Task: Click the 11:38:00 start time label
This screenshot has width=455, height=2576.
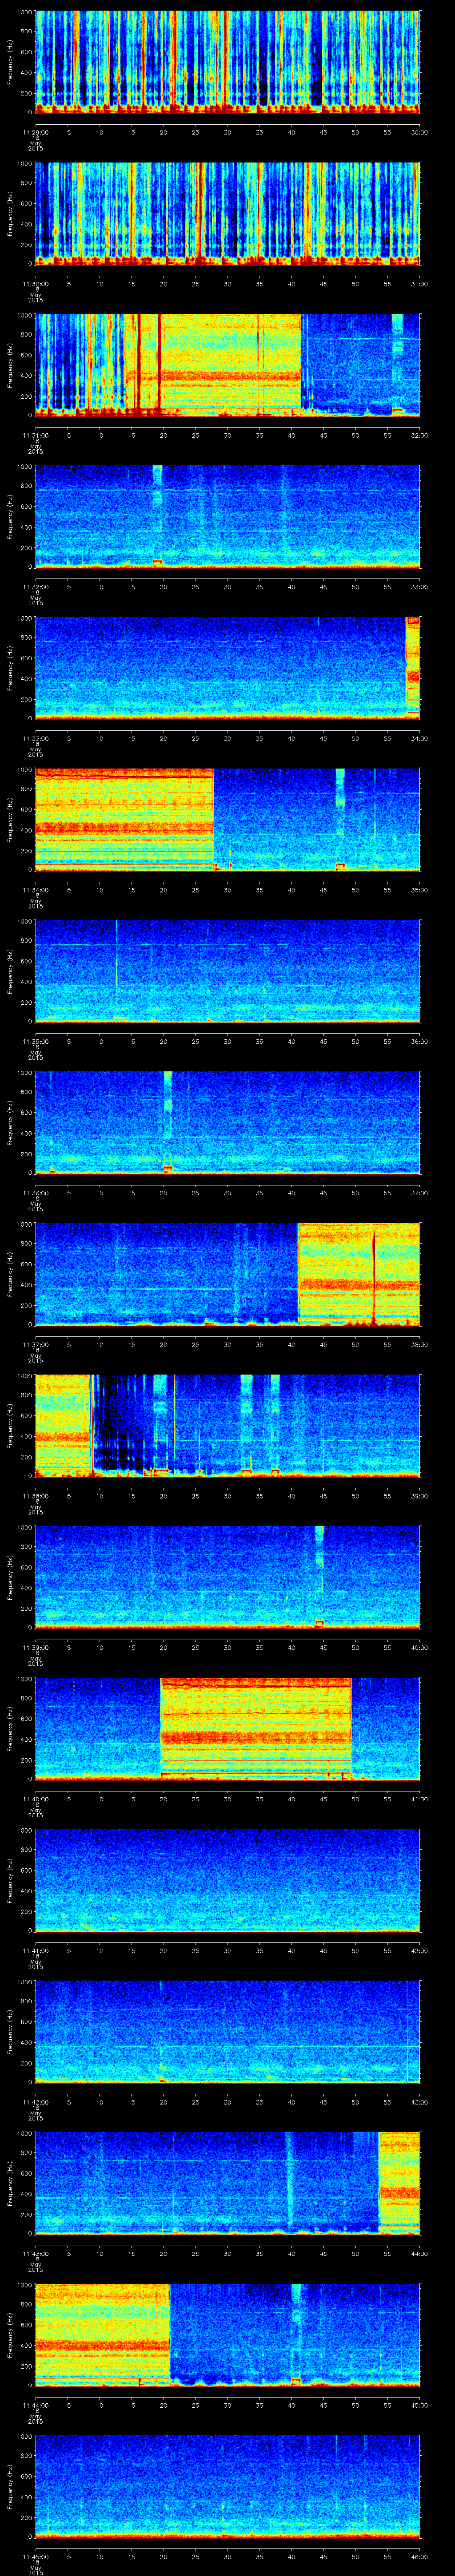Action: coord(36,1495)
